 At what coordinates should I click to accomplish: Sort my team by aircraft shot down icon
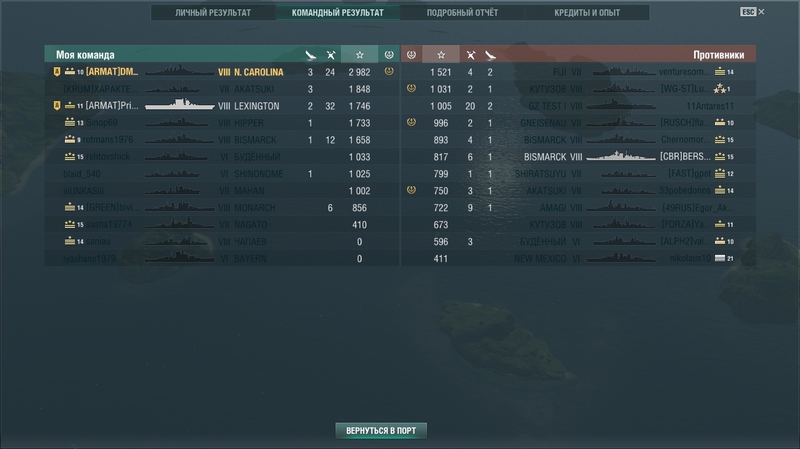[x=331, y=55]
